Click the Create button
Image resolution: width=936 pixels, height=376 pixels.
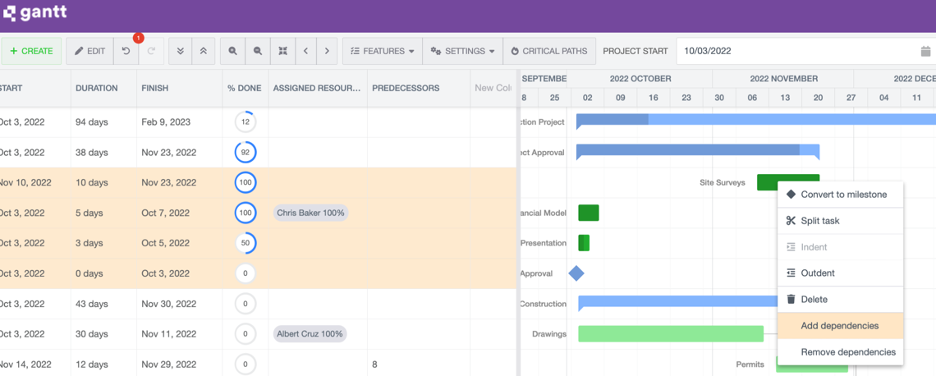click(x=32, y=51)
